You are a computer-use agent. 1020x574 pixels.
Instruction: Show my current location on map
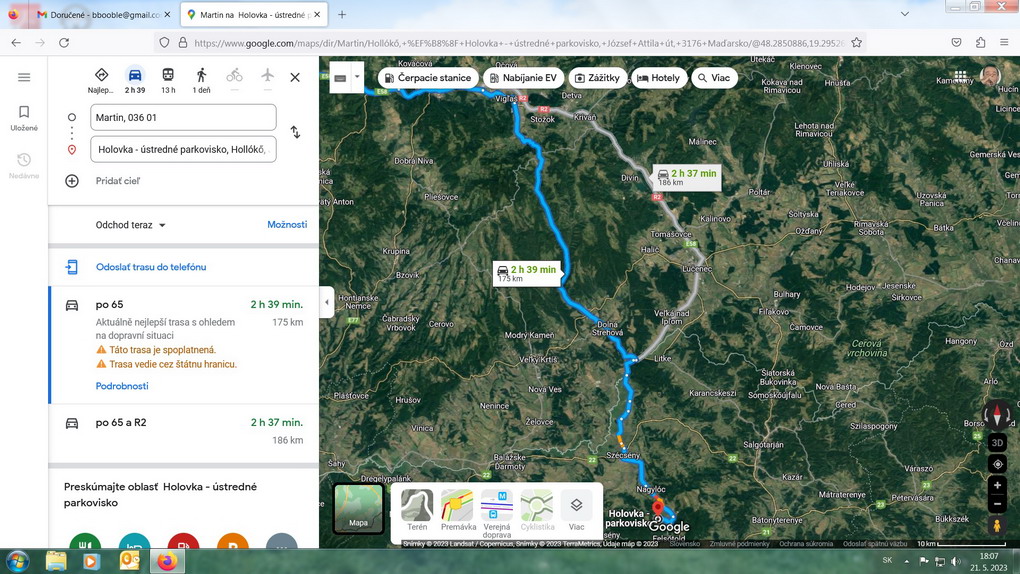[x=997, y=464]
